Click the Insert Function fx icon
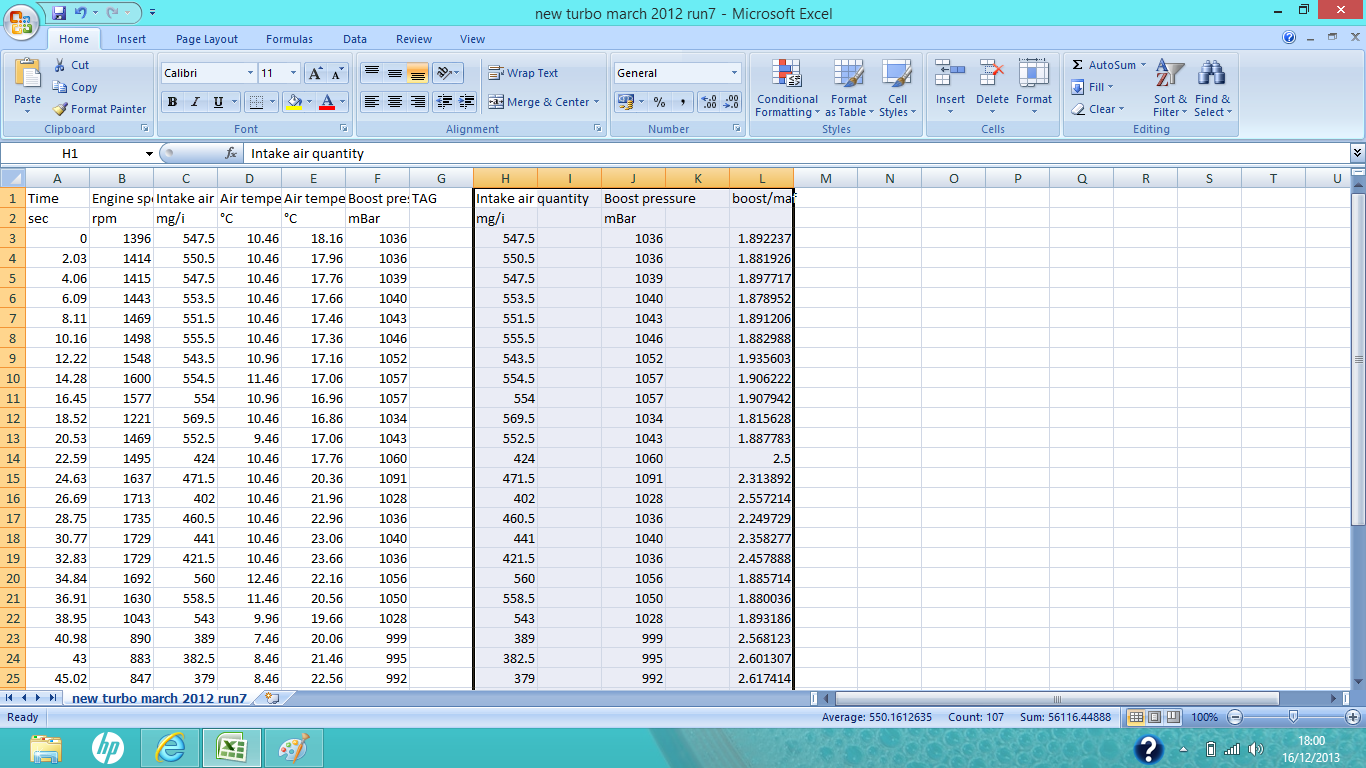This screenshot has height=768, width=1366. (x=231, y=154)
